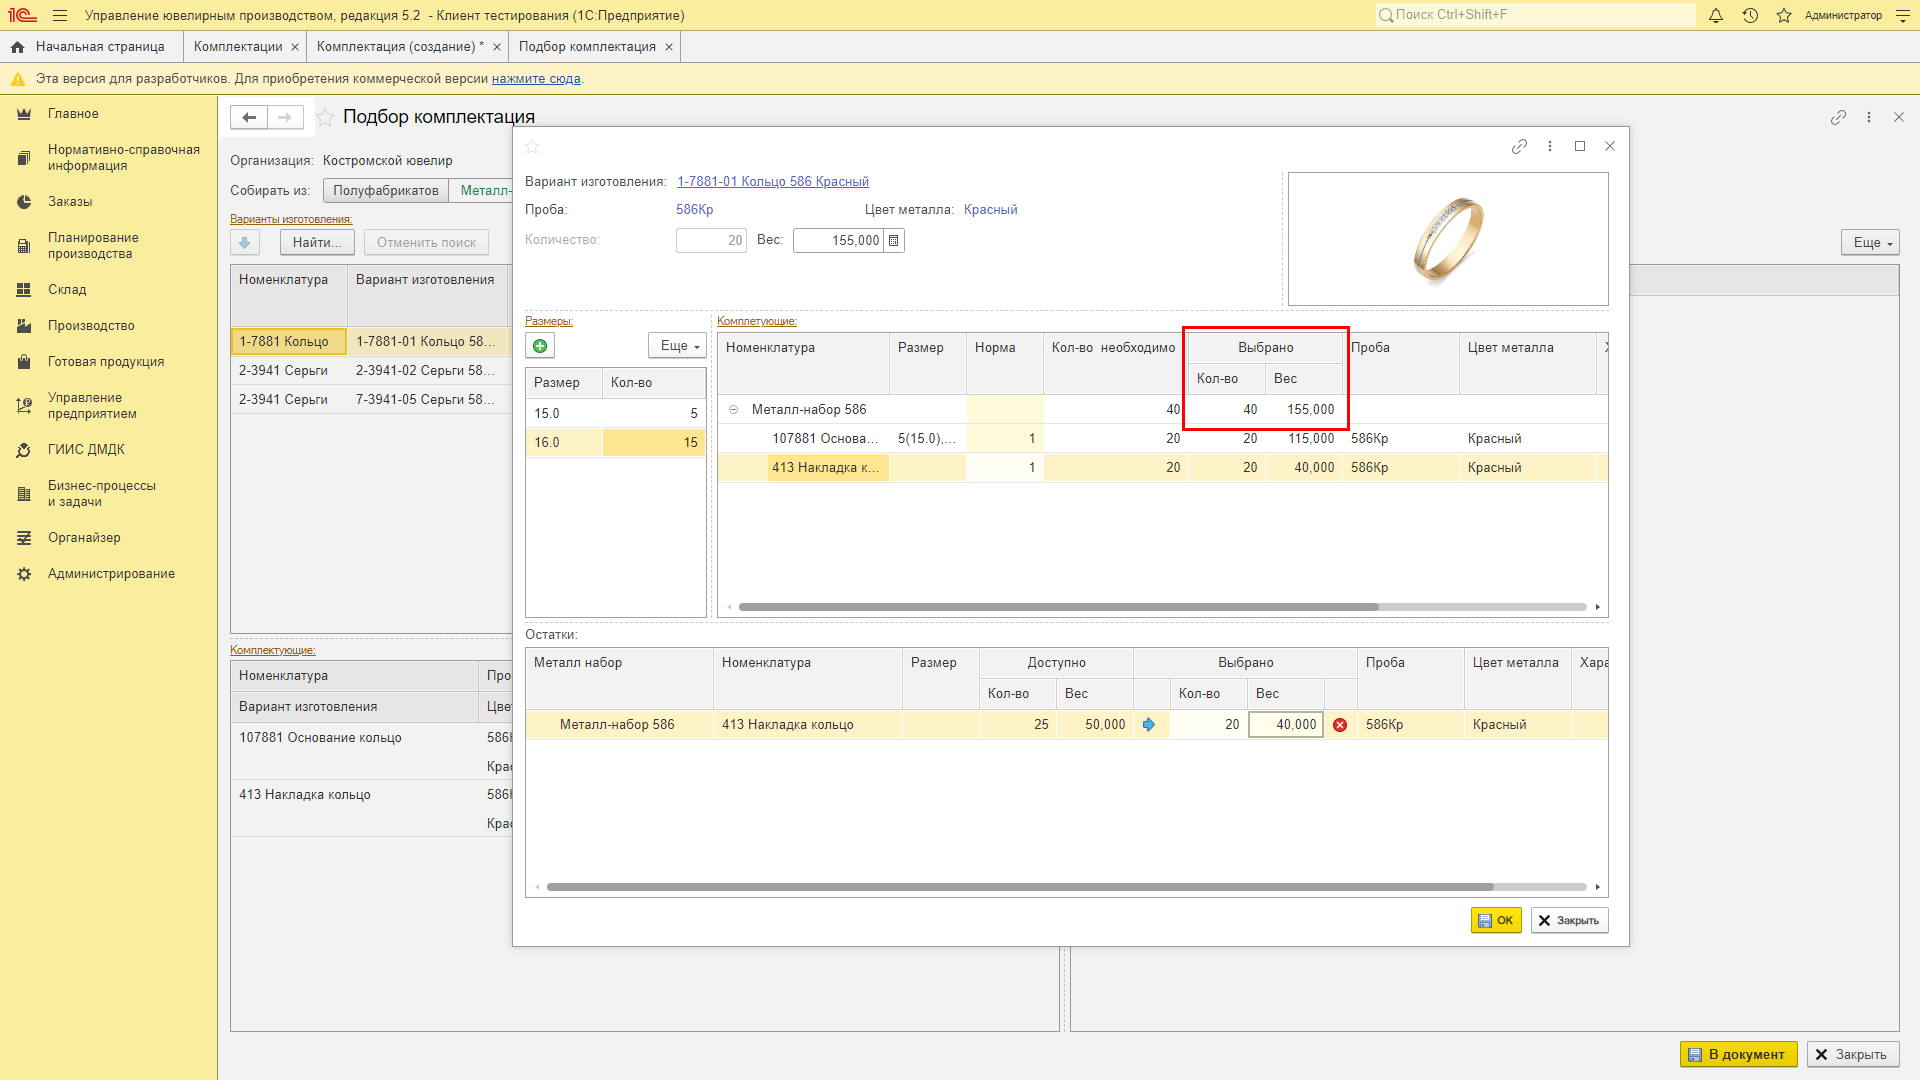The image size is (1920, 1080).
Task: Open Органайзер in the sidebar
Action: click(84, 538)
